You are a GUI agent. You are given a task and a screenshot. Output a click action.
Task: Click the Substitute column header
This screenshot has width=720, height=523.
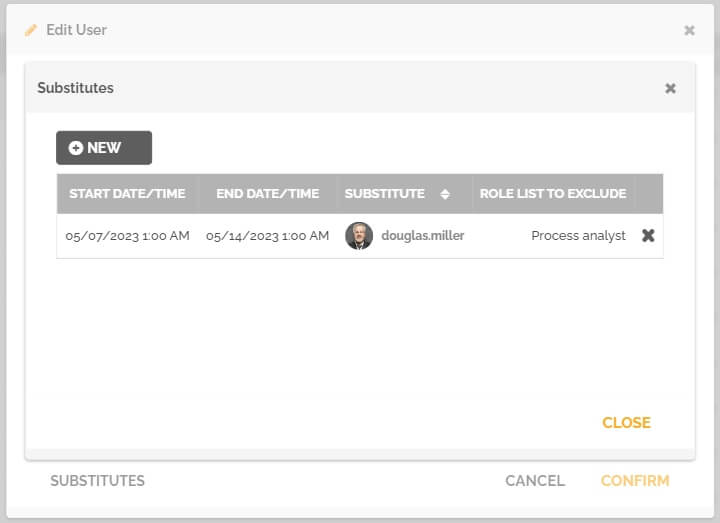point(385,194)
